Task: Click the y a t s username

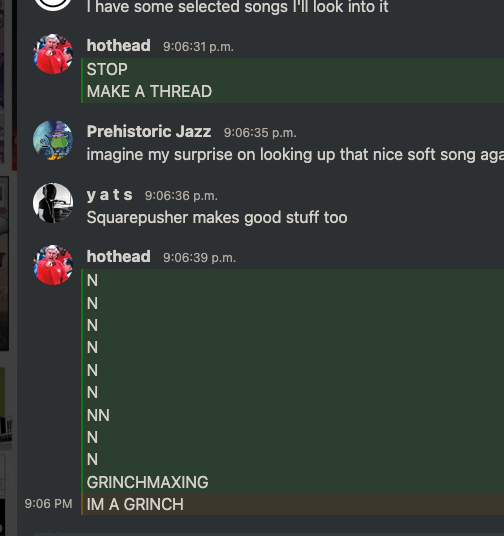Action: [x=109, y=195]
